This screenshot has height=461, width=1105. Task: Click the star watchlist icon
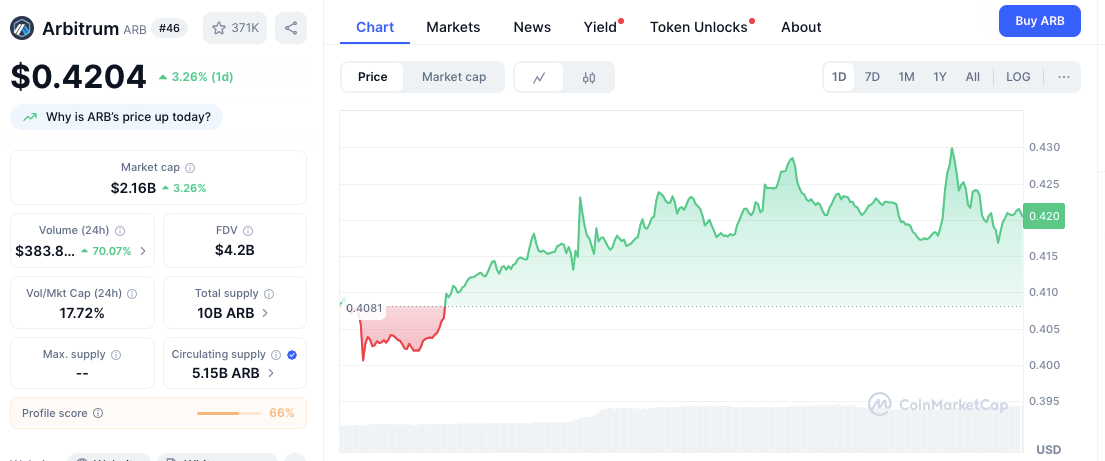(x=218, y=28)
